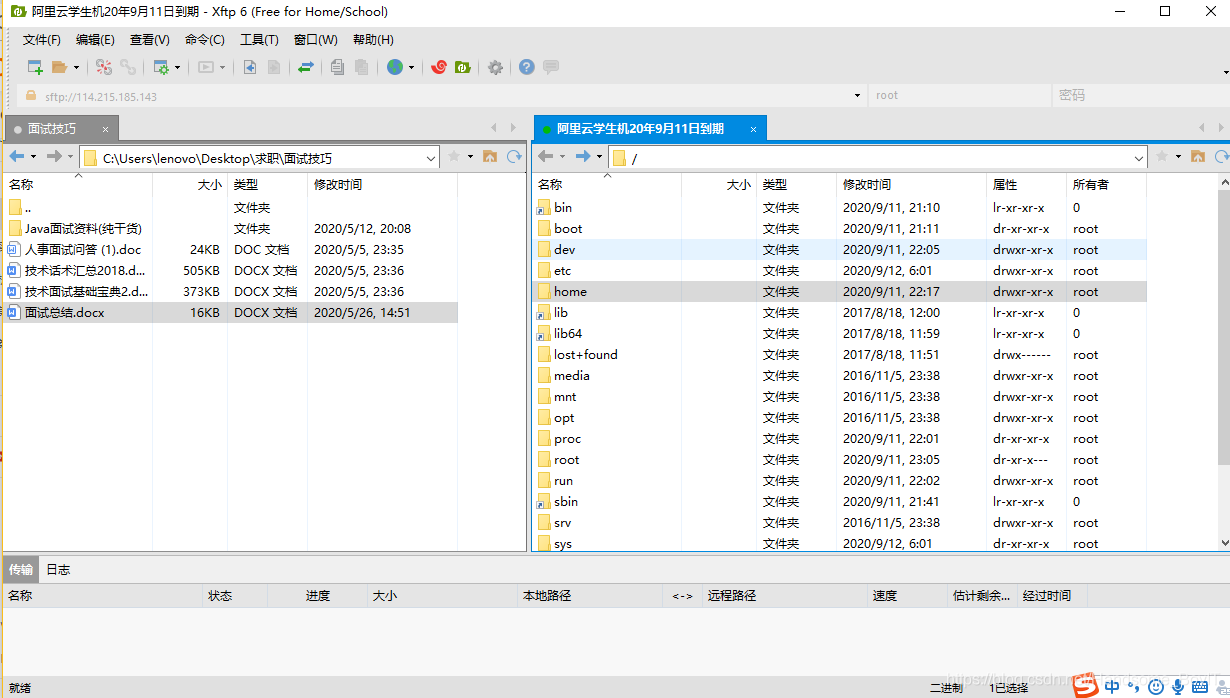Image resolution: width=1230 pixels, height=698 pixels.
Task: Select the 面试总结.docx file
Action: [x=230, y=313]
